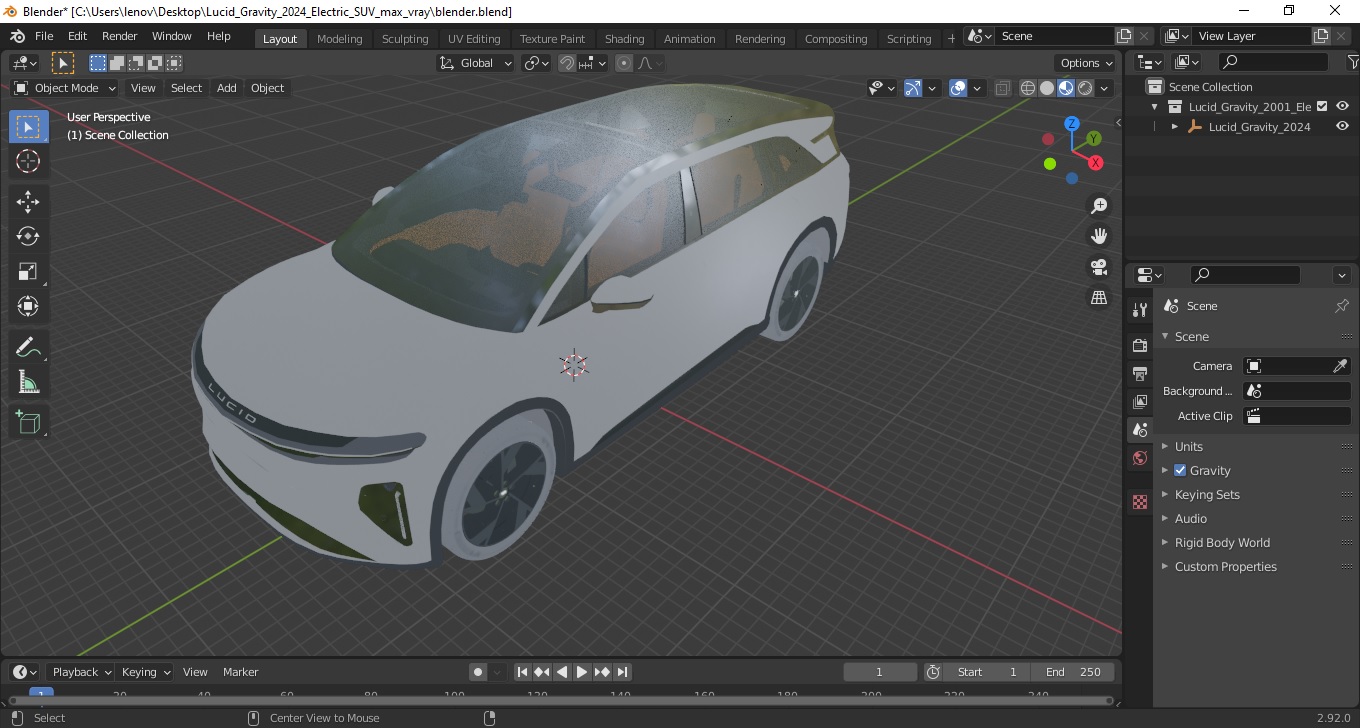This screenshot has width=1360, height=728.
Task: Toggle Show Gizmo button
Action: coord(913,88)
